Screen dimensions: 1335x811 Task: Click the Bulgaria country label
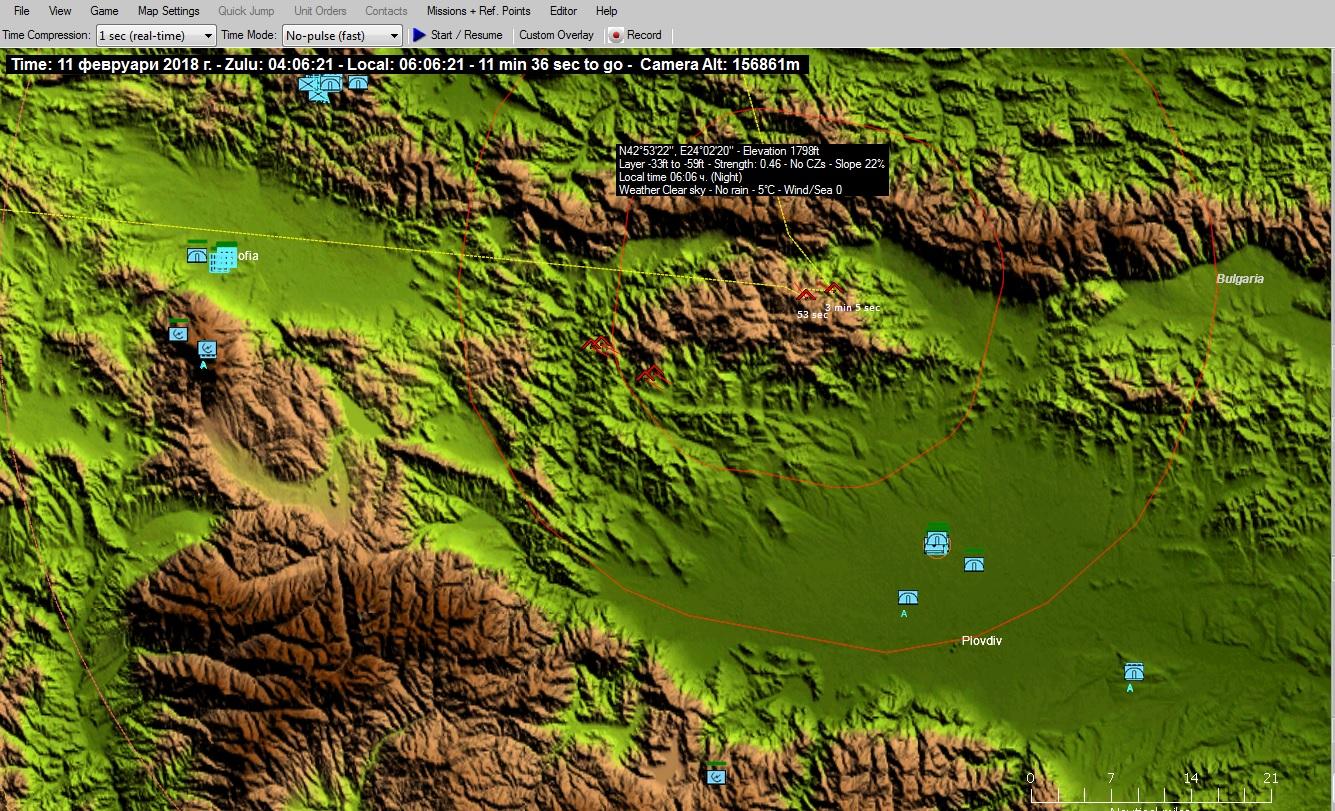(x=1240, y=278)
